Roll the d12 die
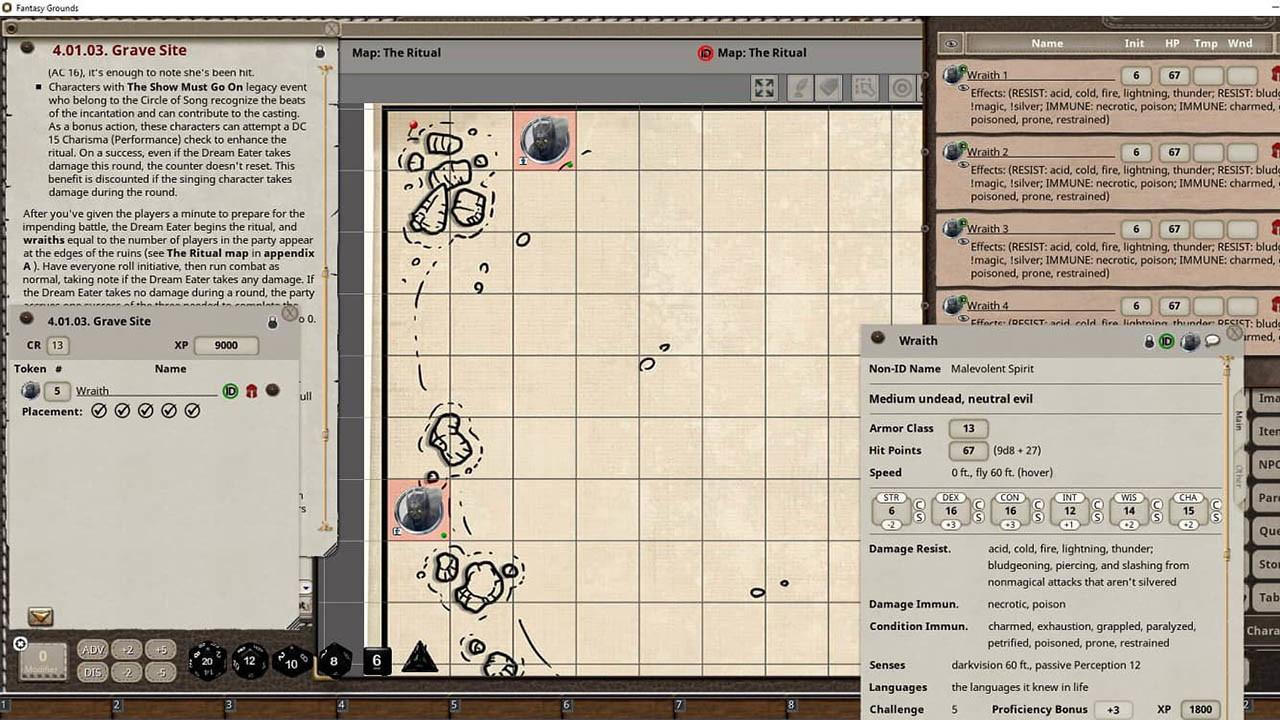 tap(250, 660)
